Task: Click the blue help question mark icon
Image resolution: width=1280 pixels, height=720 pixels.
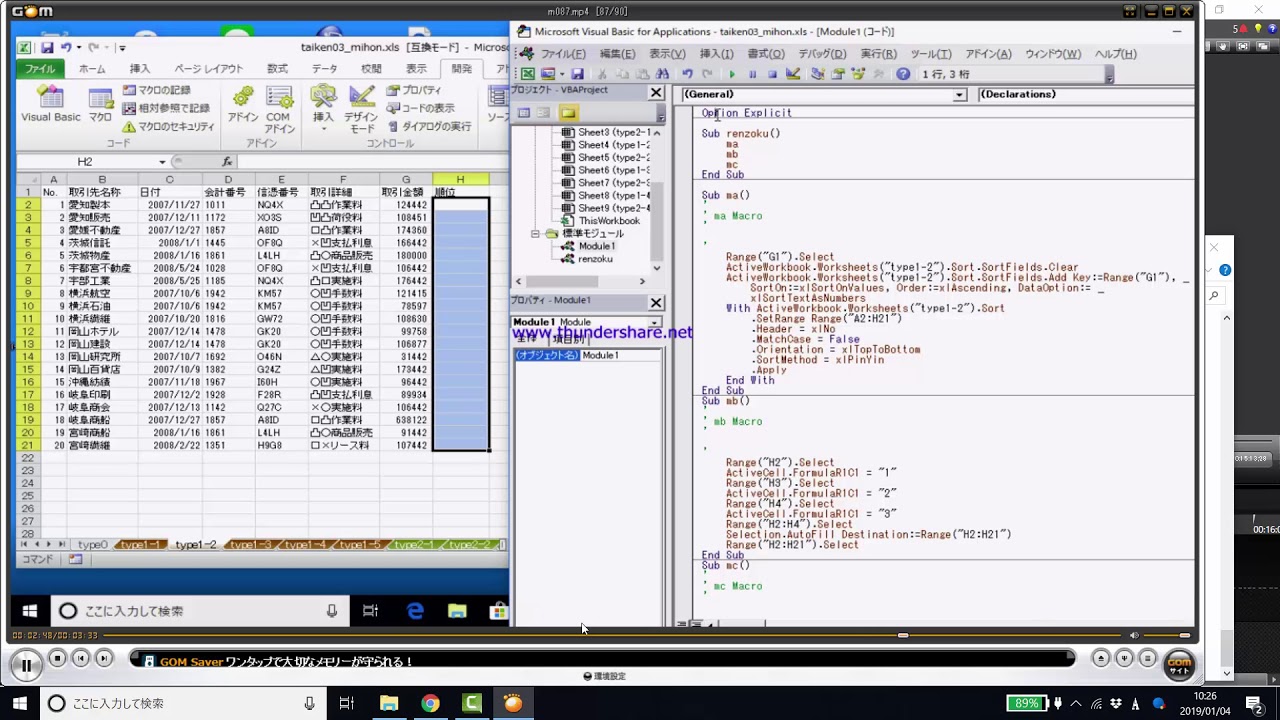Action: pos(903,74)
